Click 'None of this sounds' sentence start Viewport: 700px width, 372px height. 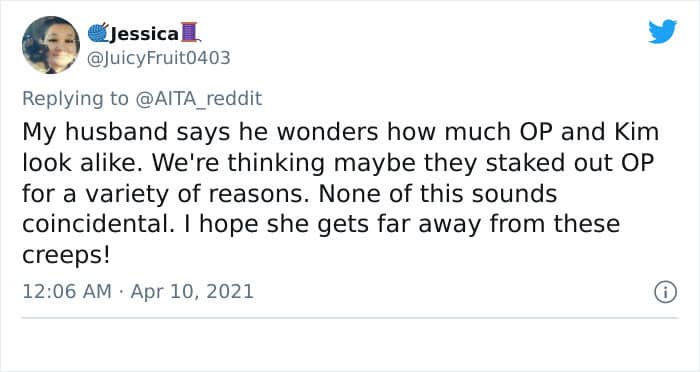pos(438,194)
